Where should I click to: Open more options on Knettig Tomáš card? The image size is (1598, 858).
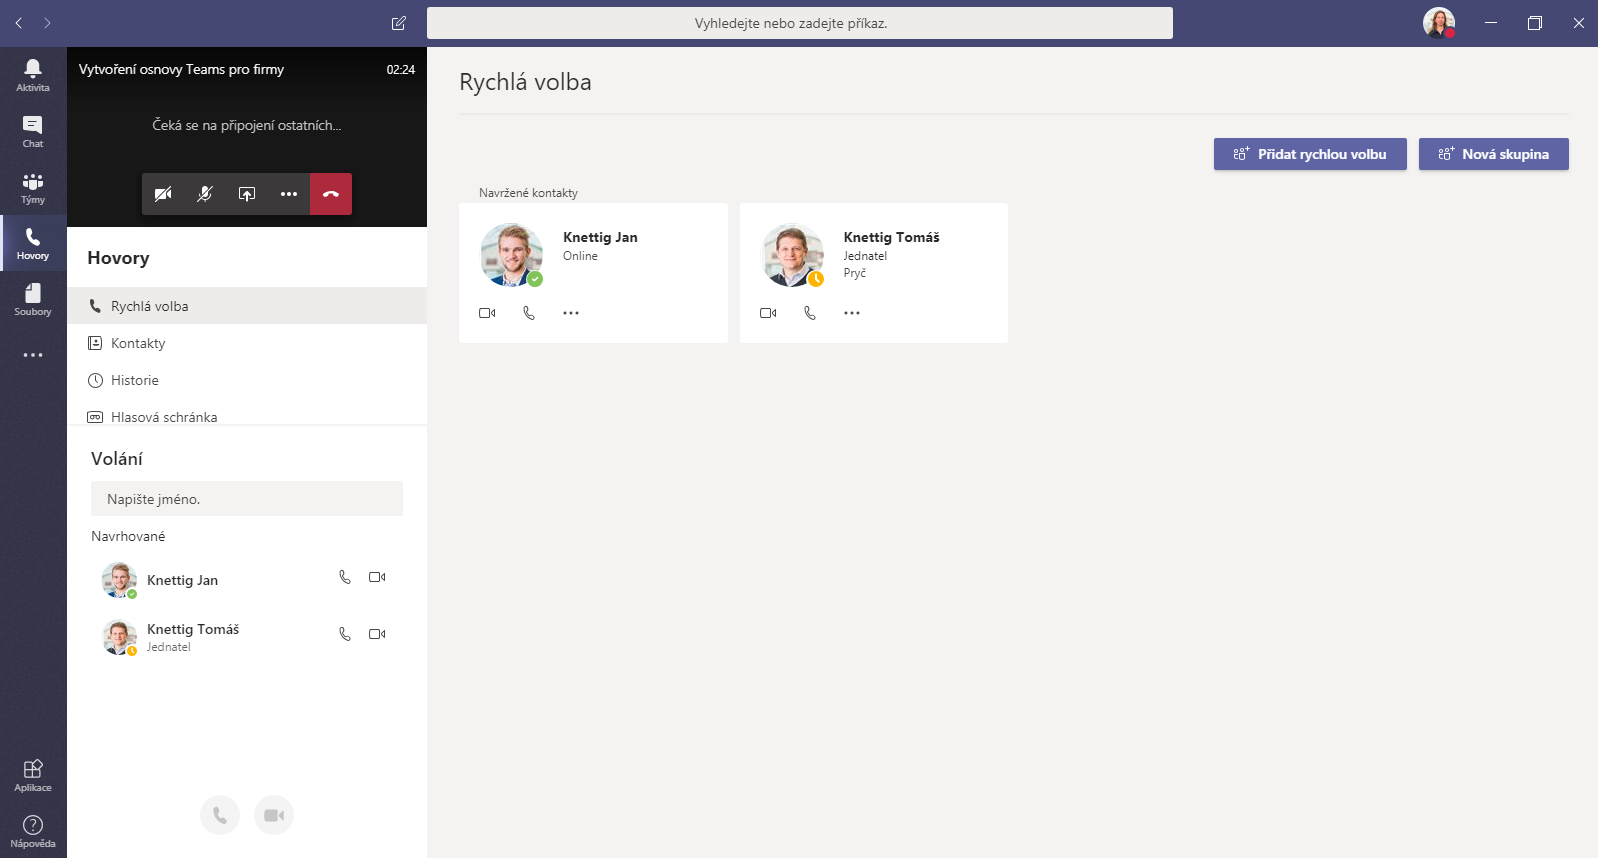click(x=852, y=313)
